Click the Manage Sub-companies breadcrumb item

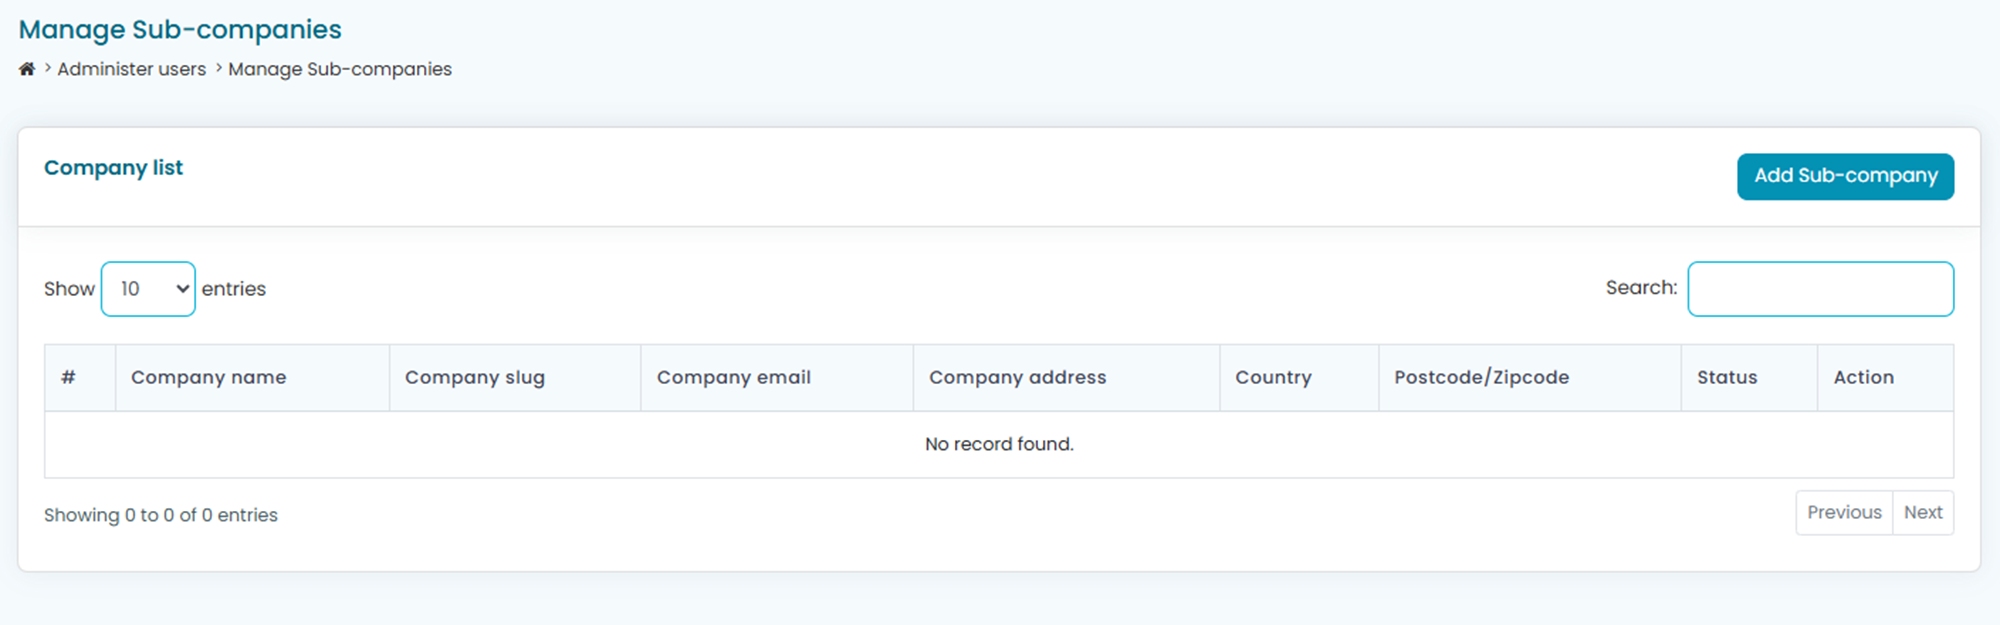(339, 69)
